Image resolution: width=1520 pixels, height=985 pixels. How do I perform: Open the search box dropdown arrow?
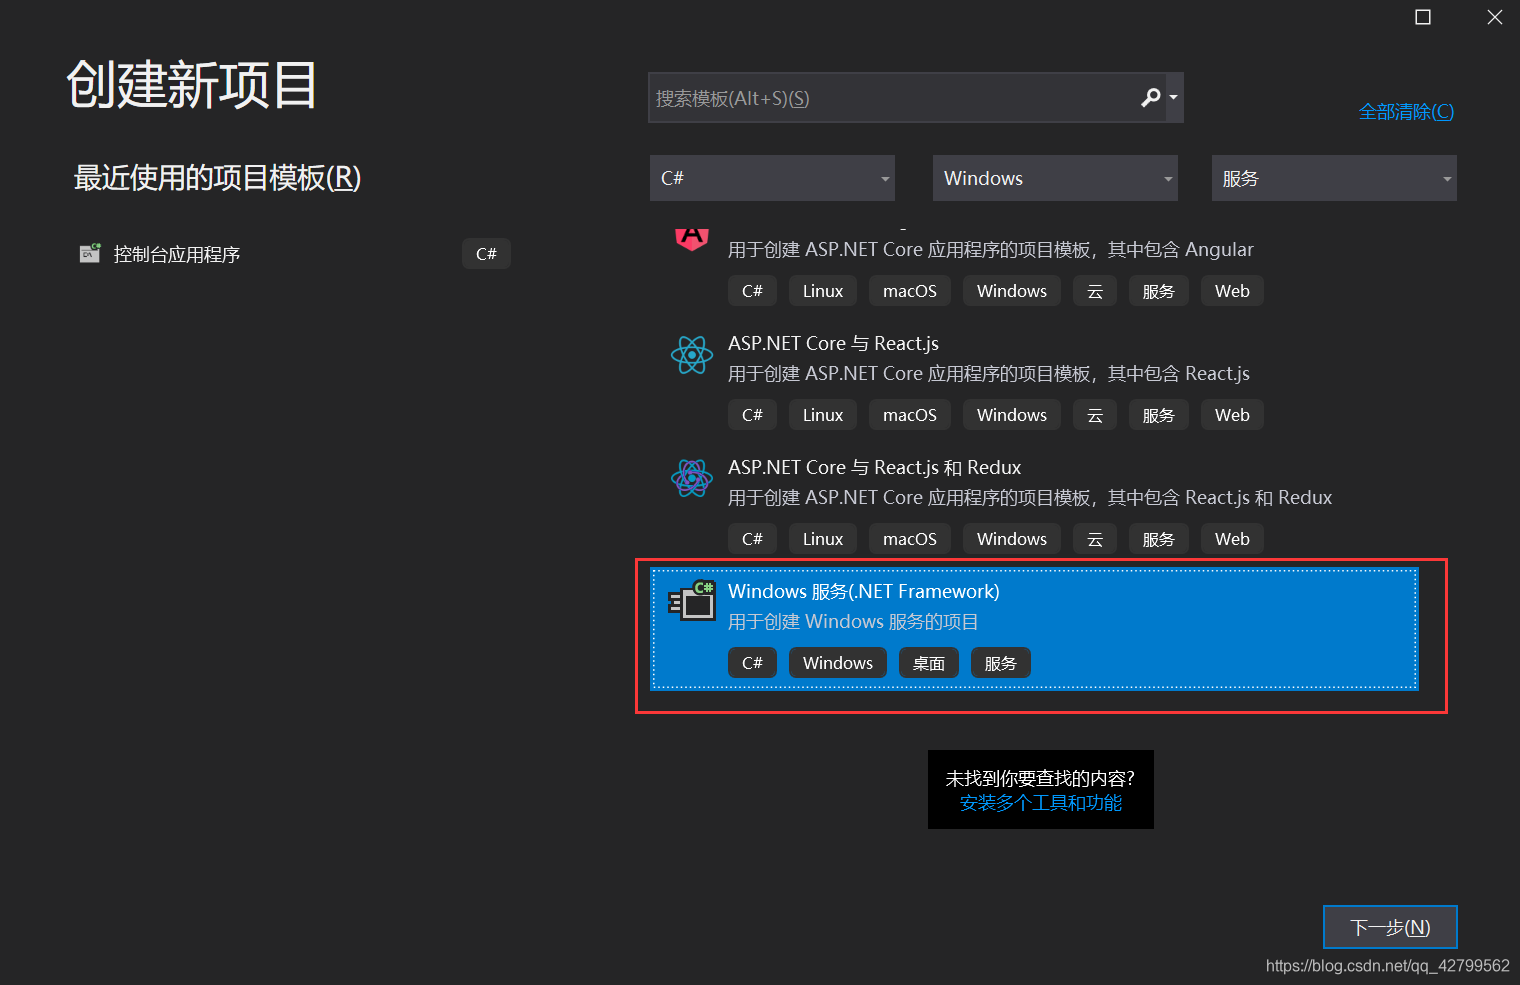(1174, 97)
